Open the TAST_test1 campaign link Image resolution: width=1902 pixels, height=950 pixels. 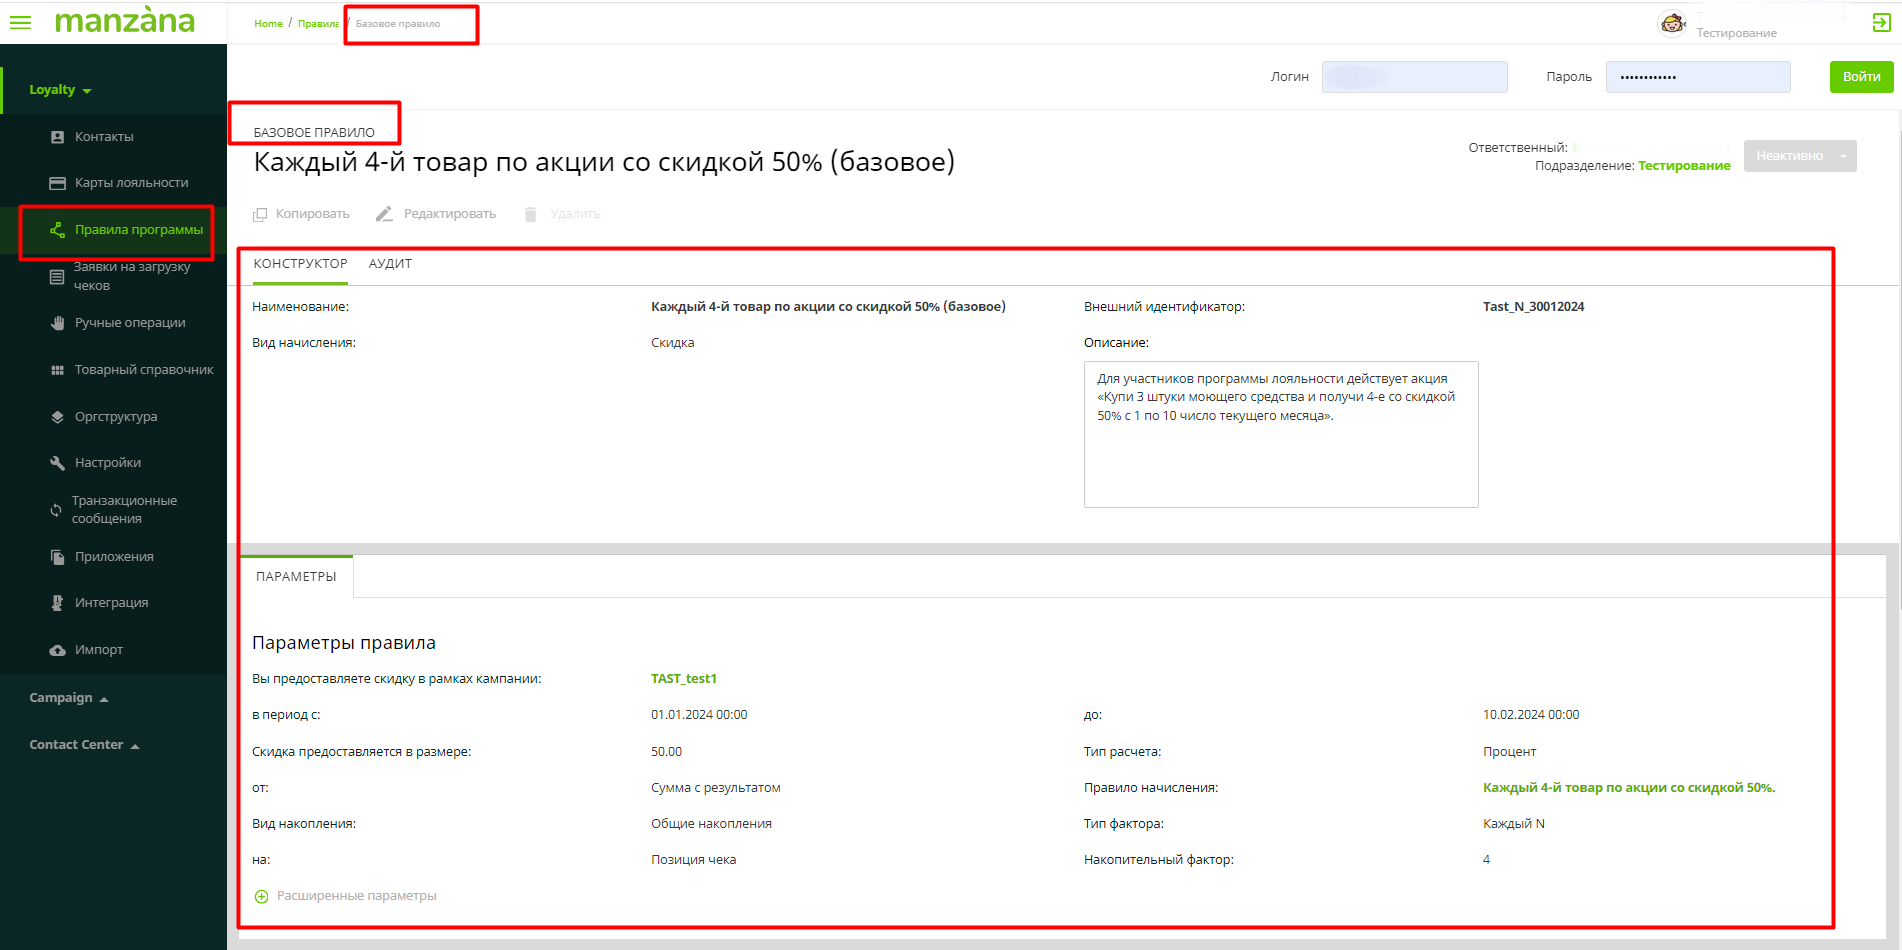pyautogui.click(x=683, y=679)
